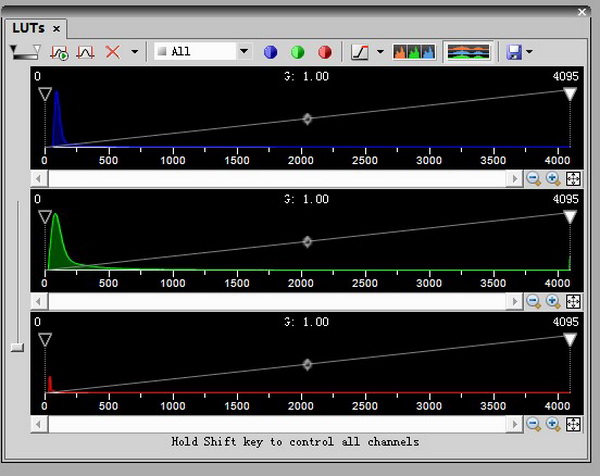Click the vertical histogram height slider thumb

[x=17, y=347]
